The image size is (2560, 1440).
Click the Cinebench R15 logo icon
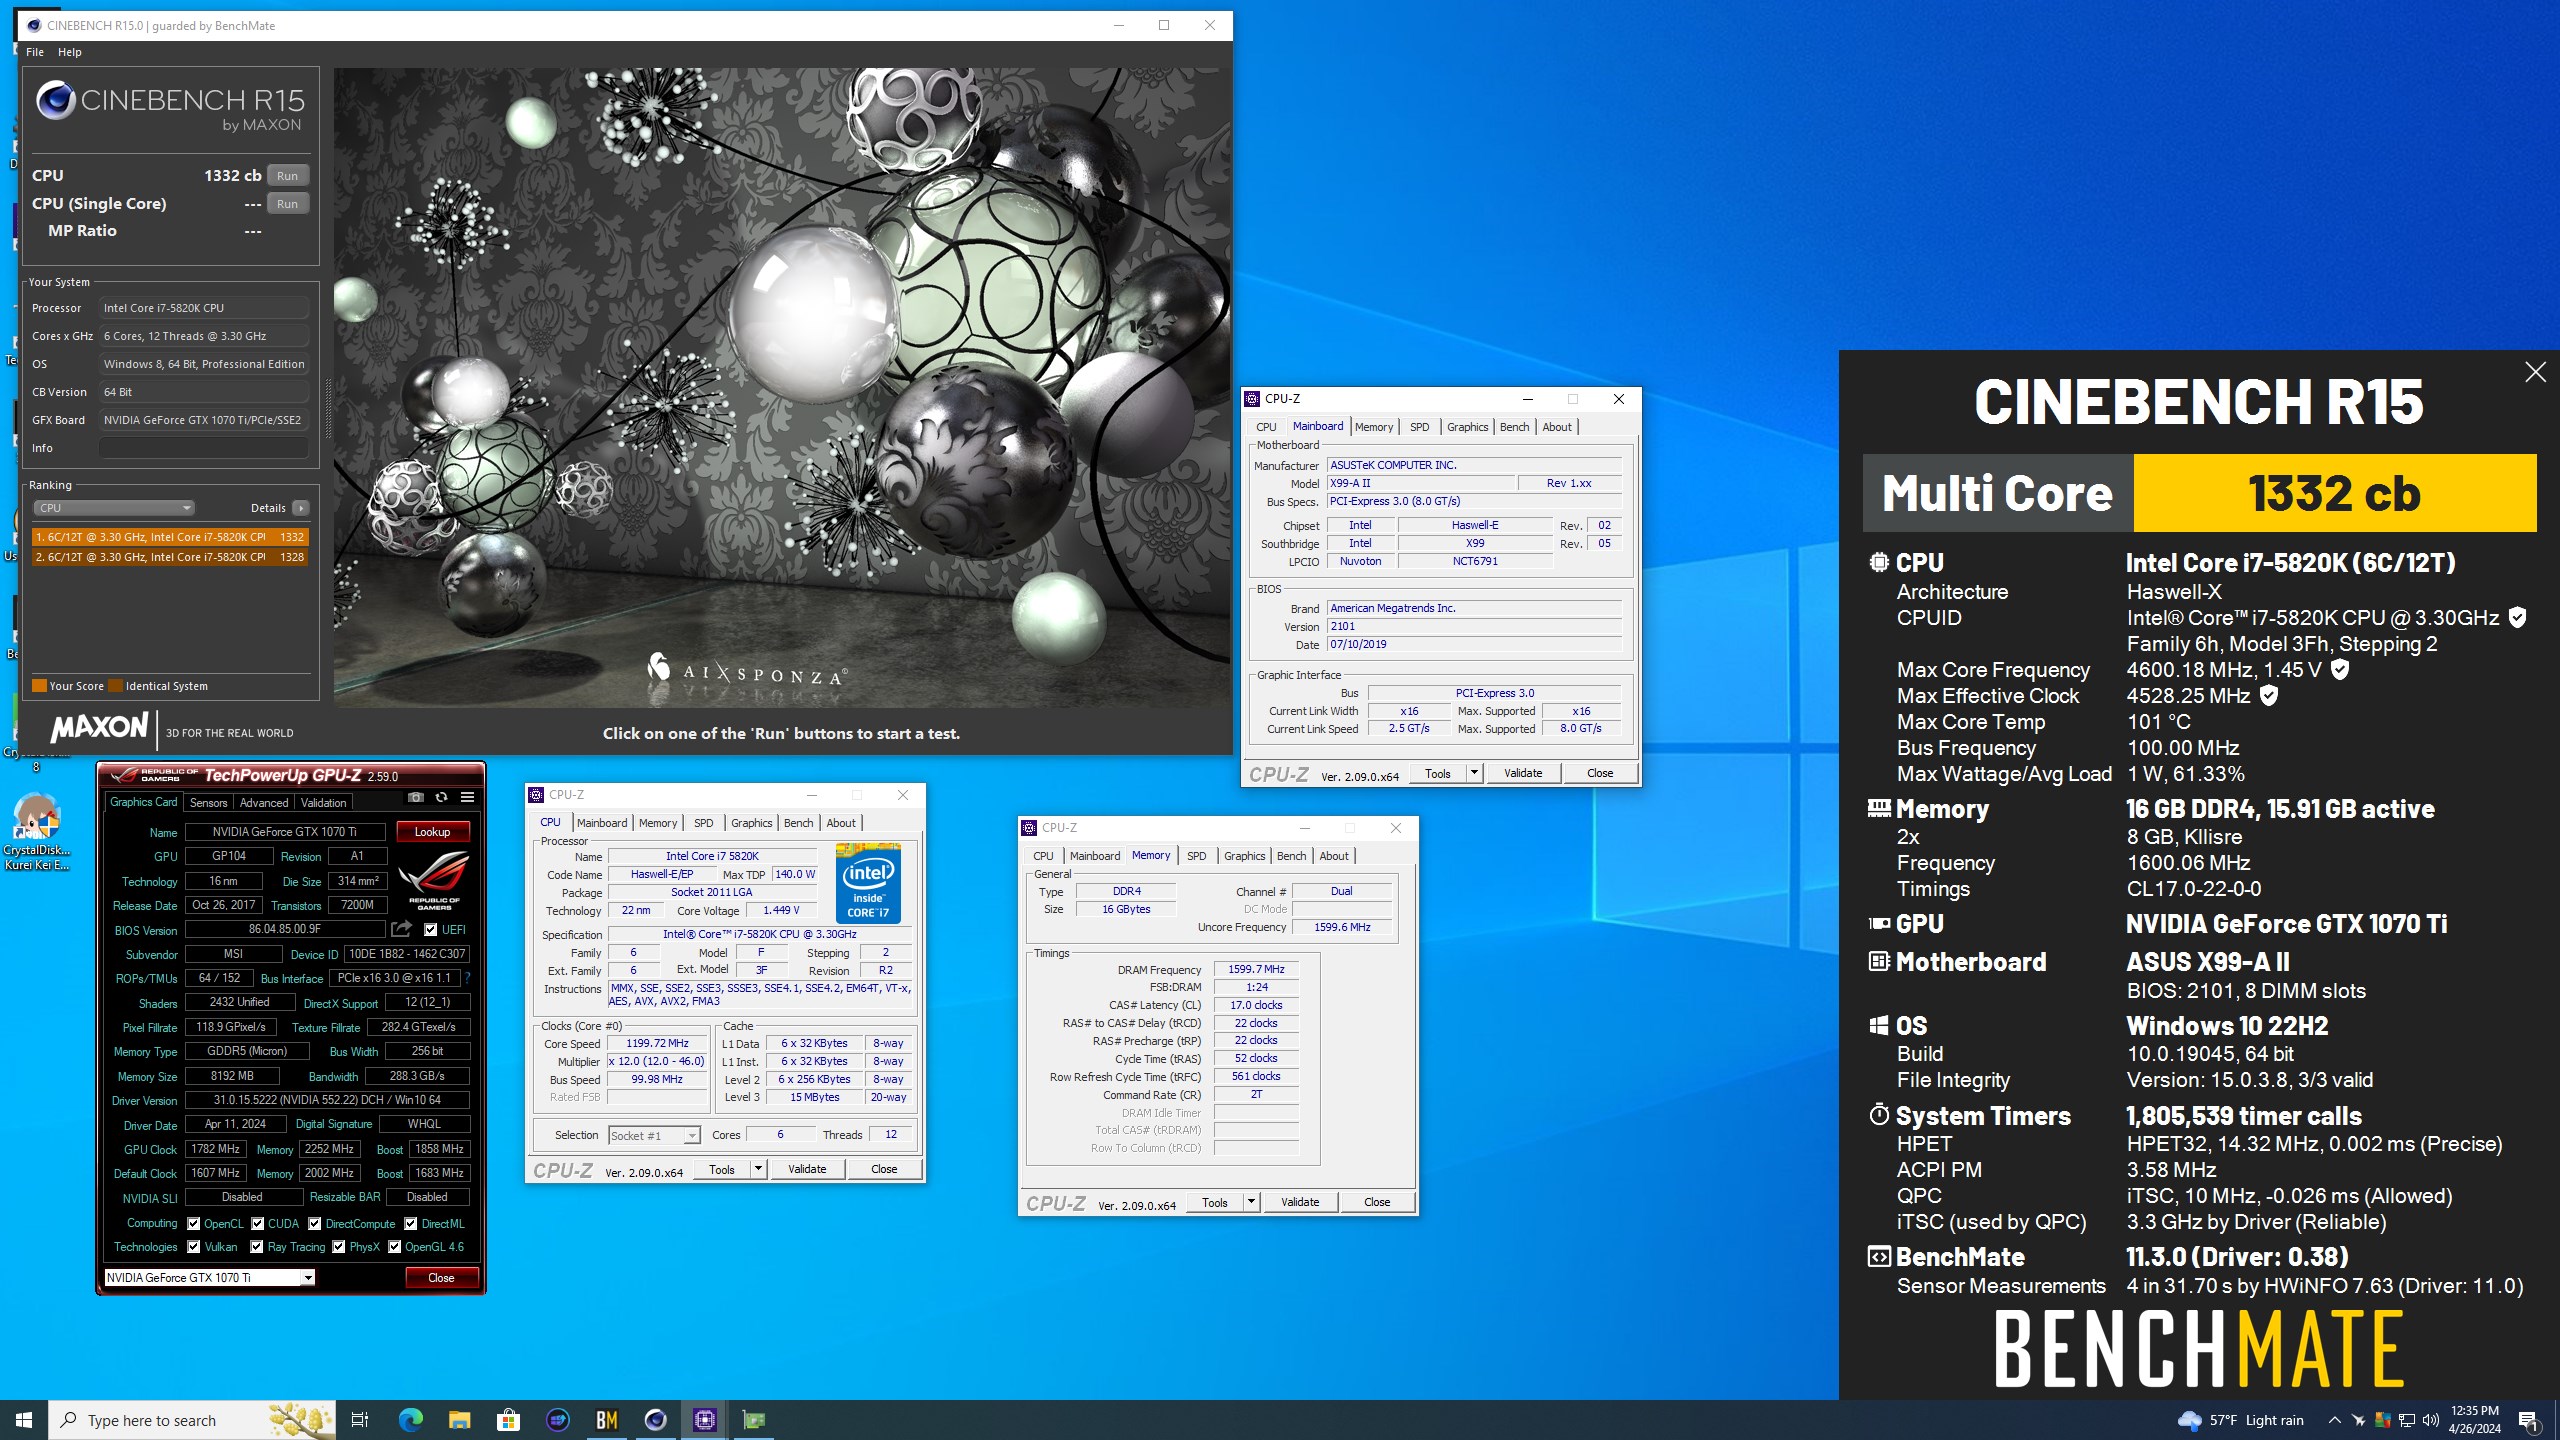[55, 101]
